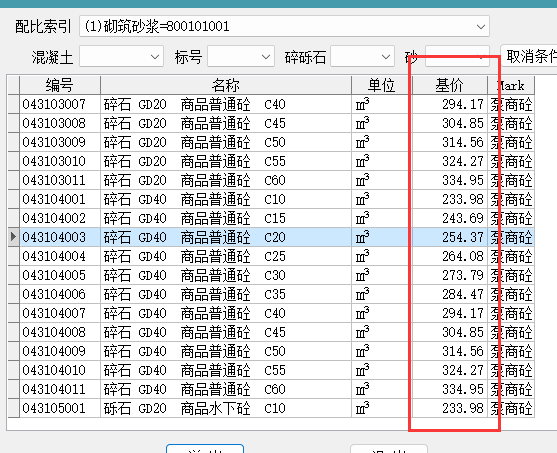Click Mark cell of row 043103008
Viewport: 557px width, 453px height.
point(511,123)
